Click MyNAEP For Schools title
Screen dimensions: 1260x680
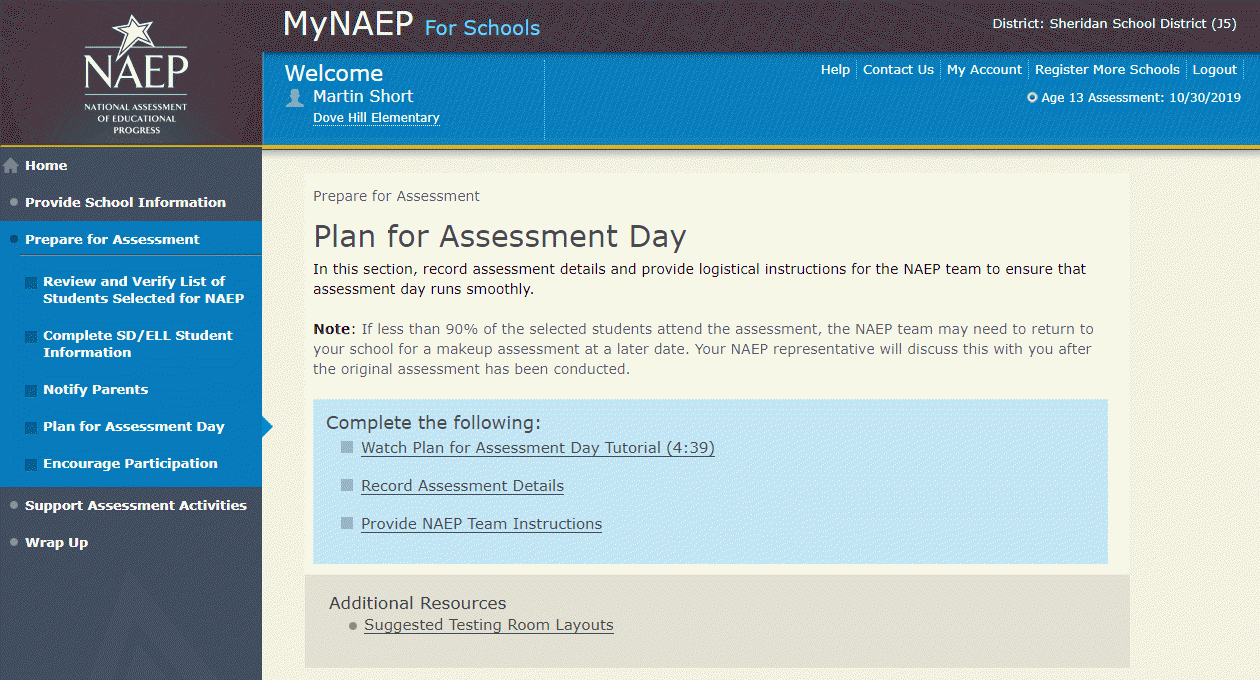pyautogui.click(x=411, y=24)
